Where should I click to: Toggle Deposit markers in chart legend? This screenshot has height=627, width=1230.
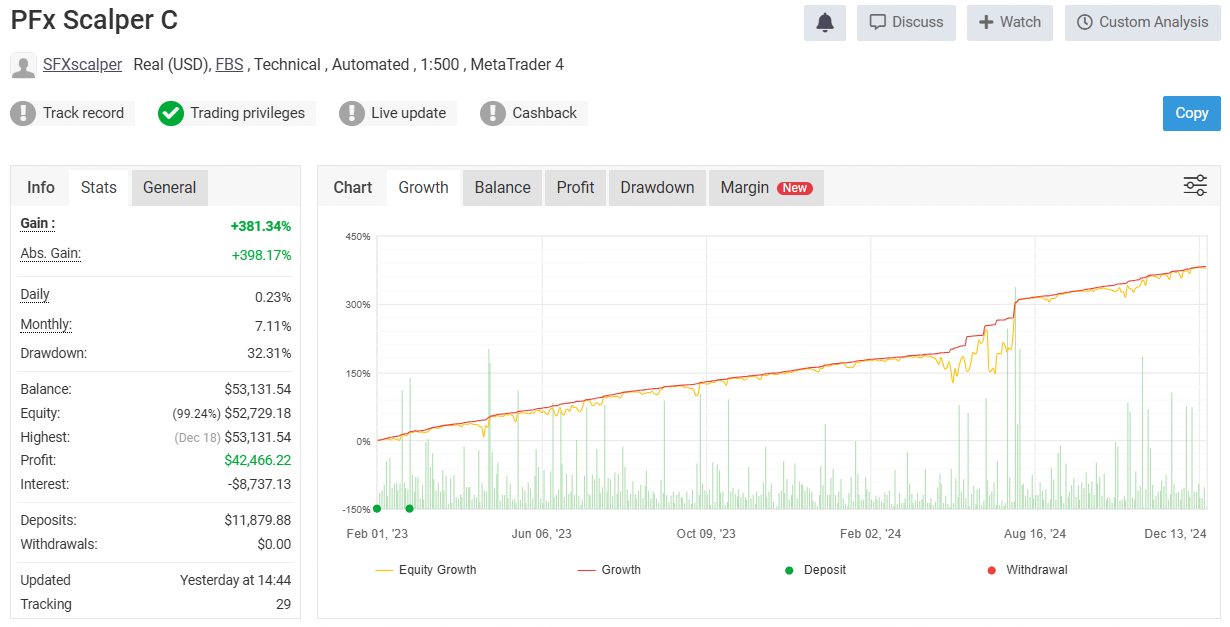click(x=815, y=570)
